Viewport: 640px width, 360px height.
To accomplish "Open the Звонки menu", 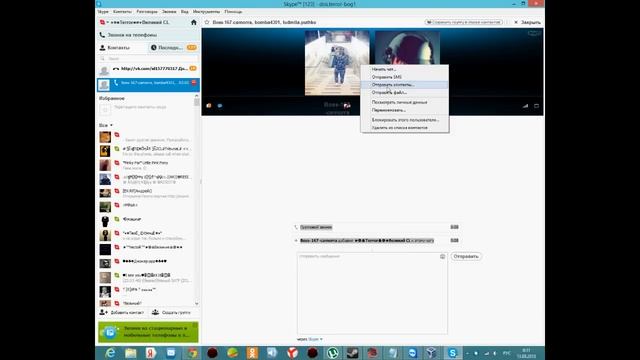I will tap(169, 12).
